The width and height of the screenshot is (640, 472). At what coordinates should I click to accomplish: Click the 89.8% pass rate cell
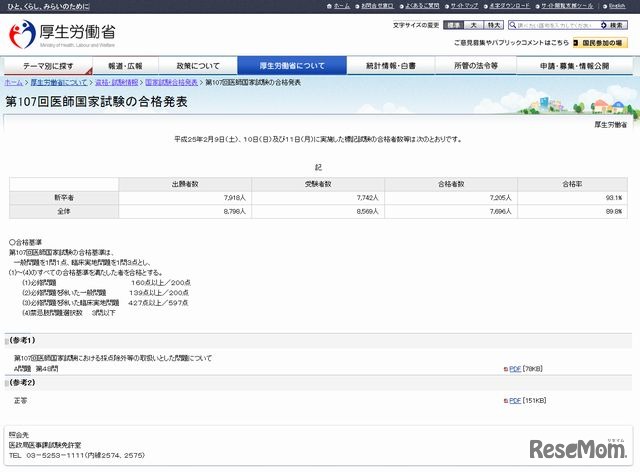pyautogui.click(x=573, y=212)
